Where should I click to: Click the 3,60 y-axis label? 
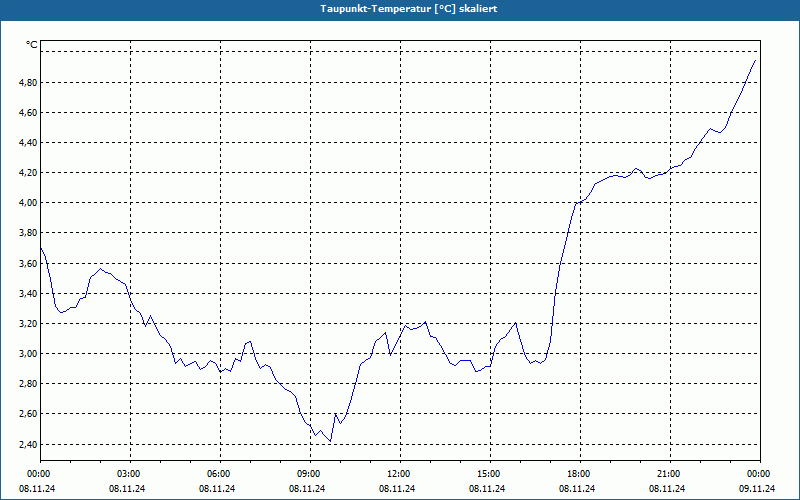[28, 263]
